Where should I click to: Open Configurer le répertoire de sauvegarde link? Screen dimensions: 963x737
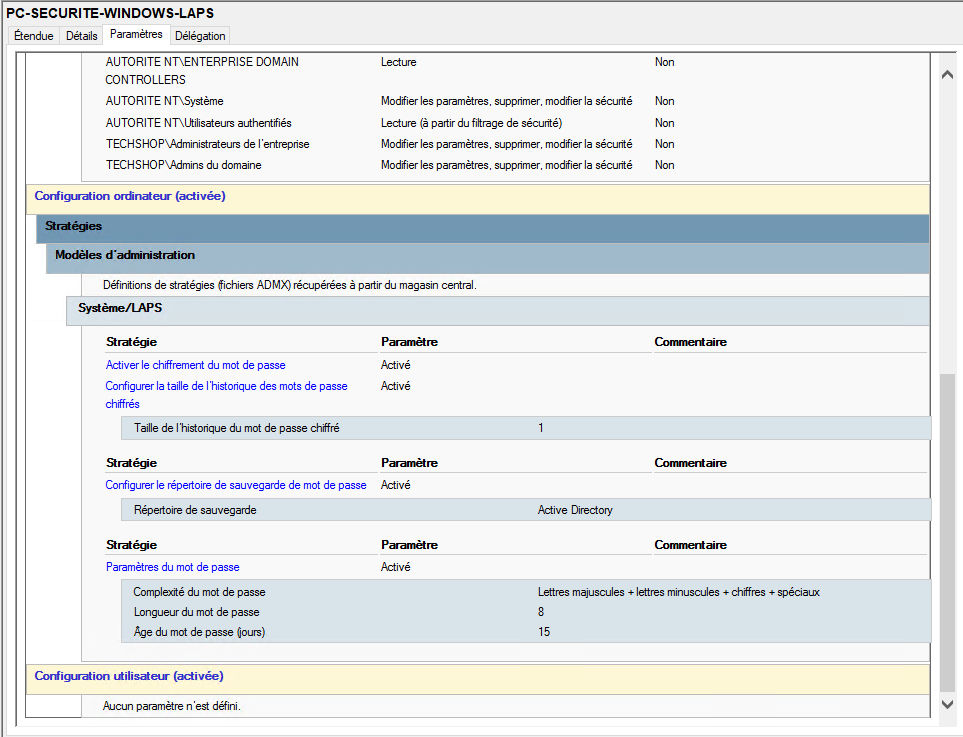click(x=236, y=485)
